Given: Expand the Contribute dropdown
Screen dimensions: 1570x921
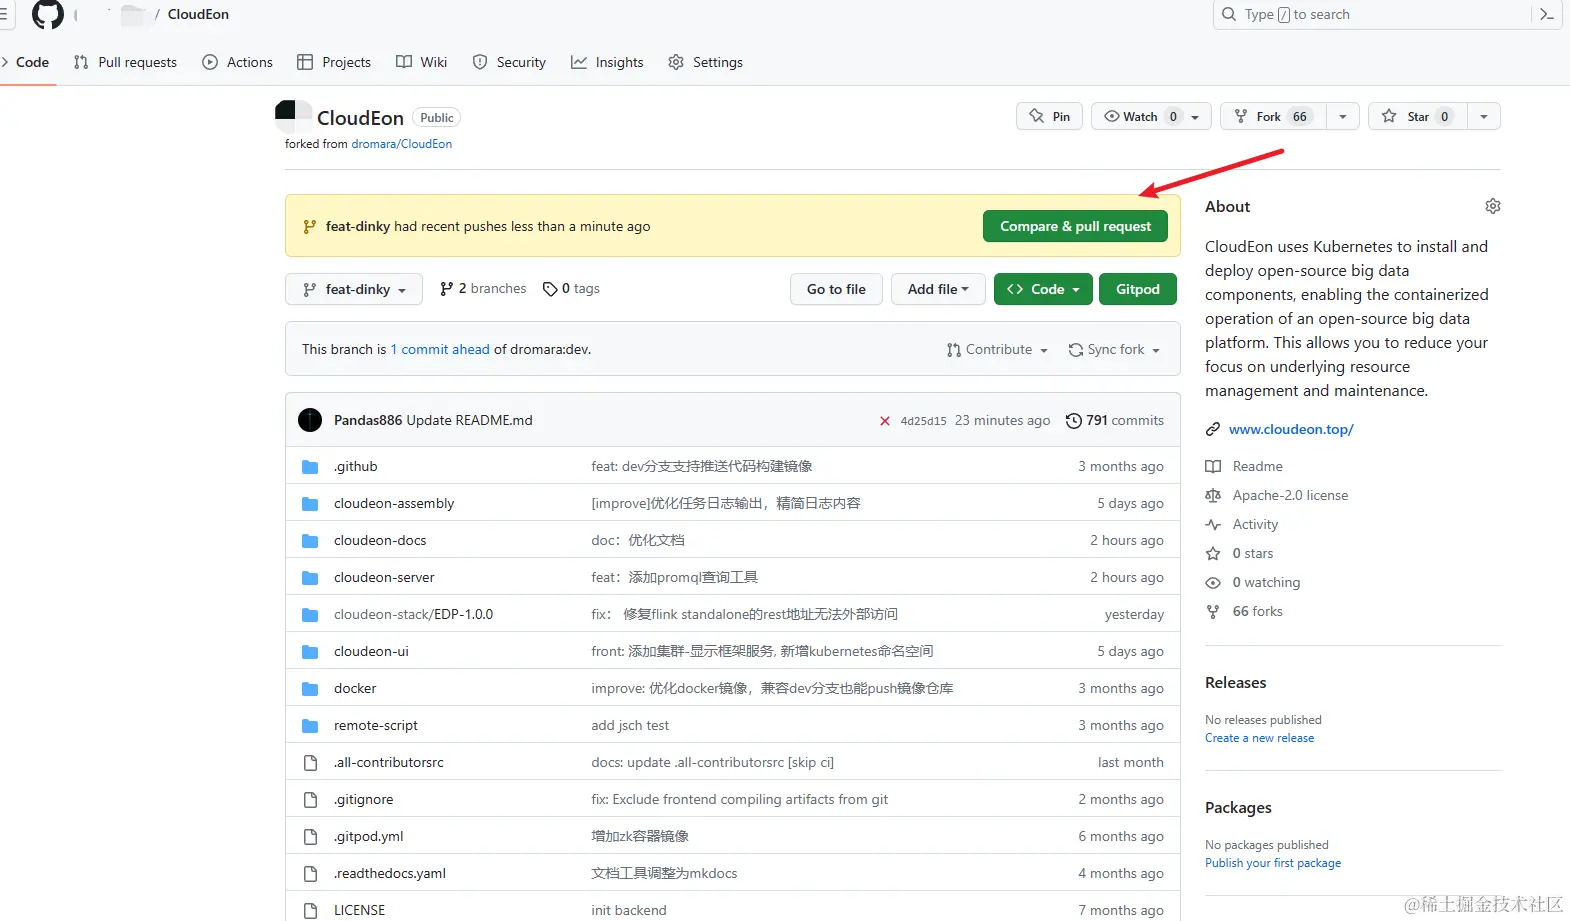Looking at the screenshot, I should [x=997, y=349].
